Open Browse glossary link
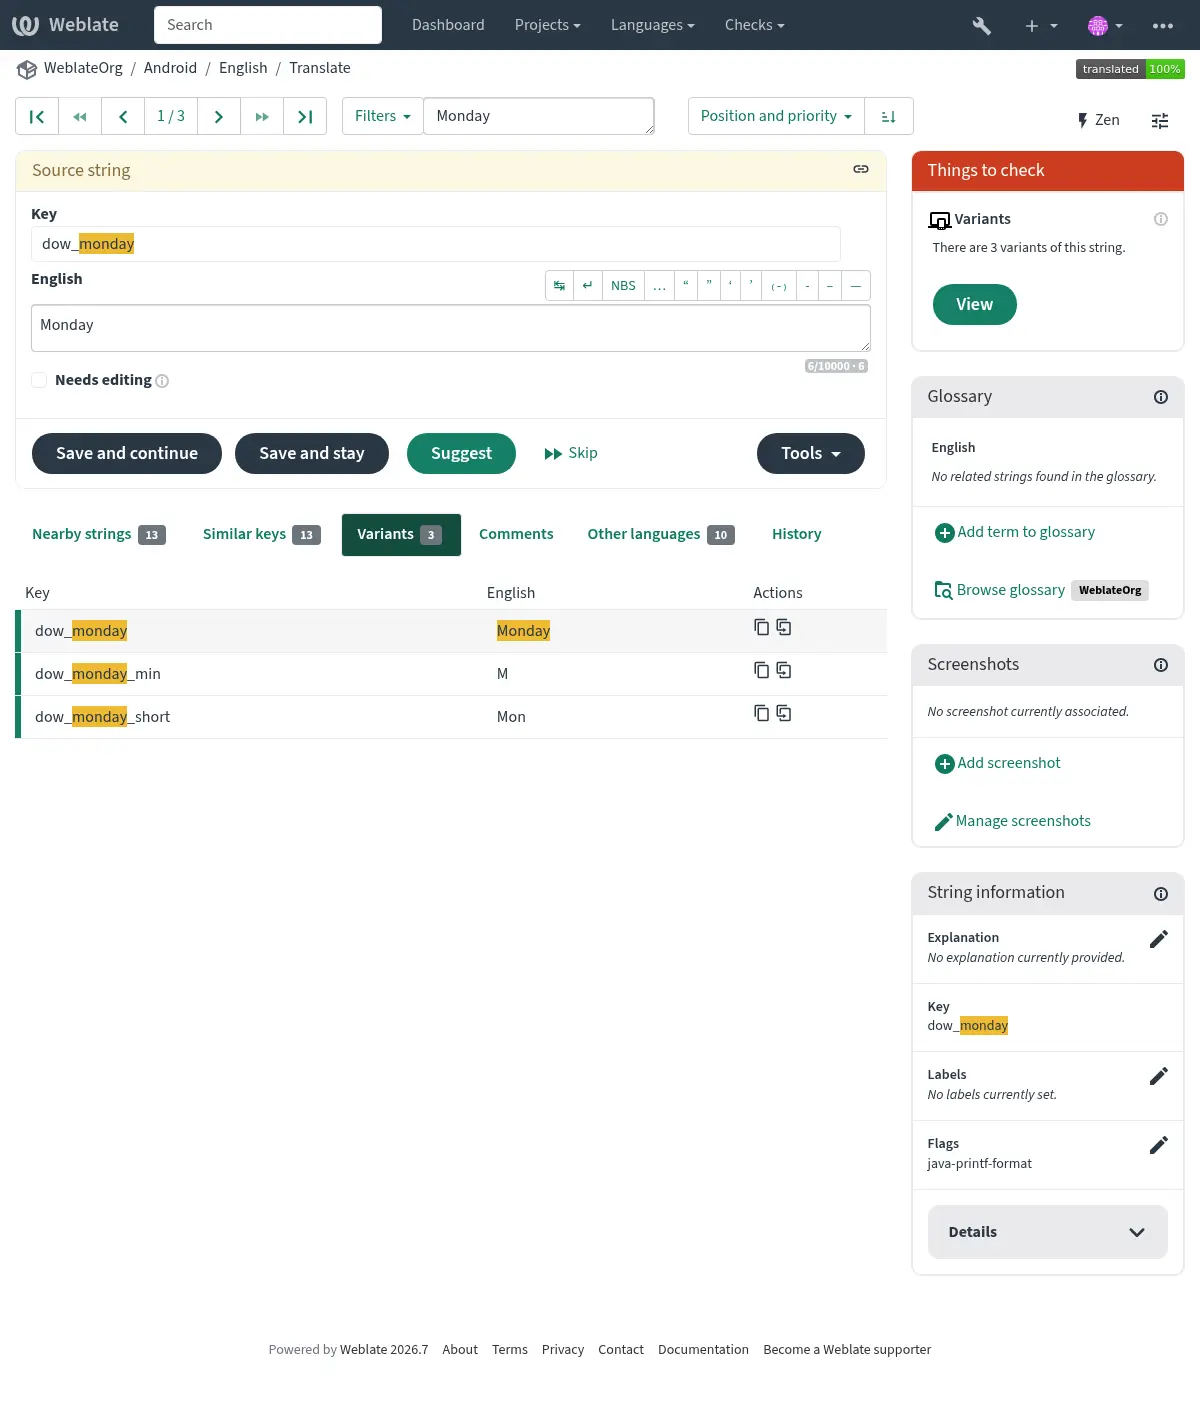 pyautogui.click(x=1000, y=590)
